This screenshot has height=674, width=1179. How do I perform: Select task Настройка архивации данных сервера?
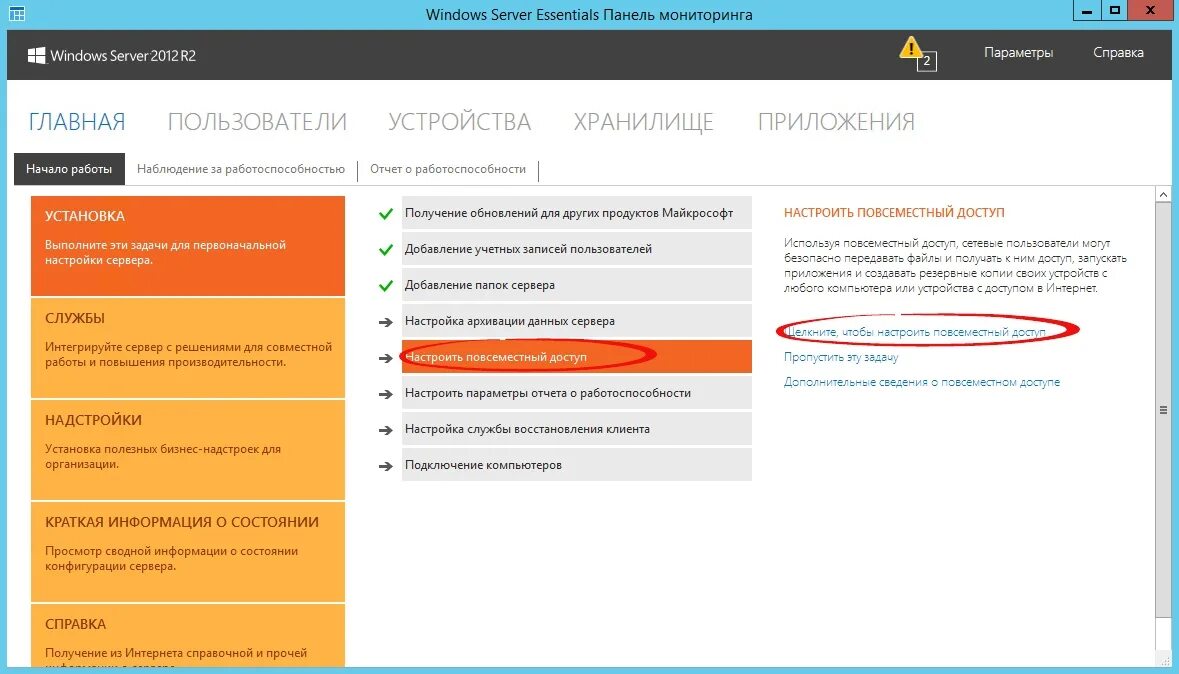coord(577,321)
